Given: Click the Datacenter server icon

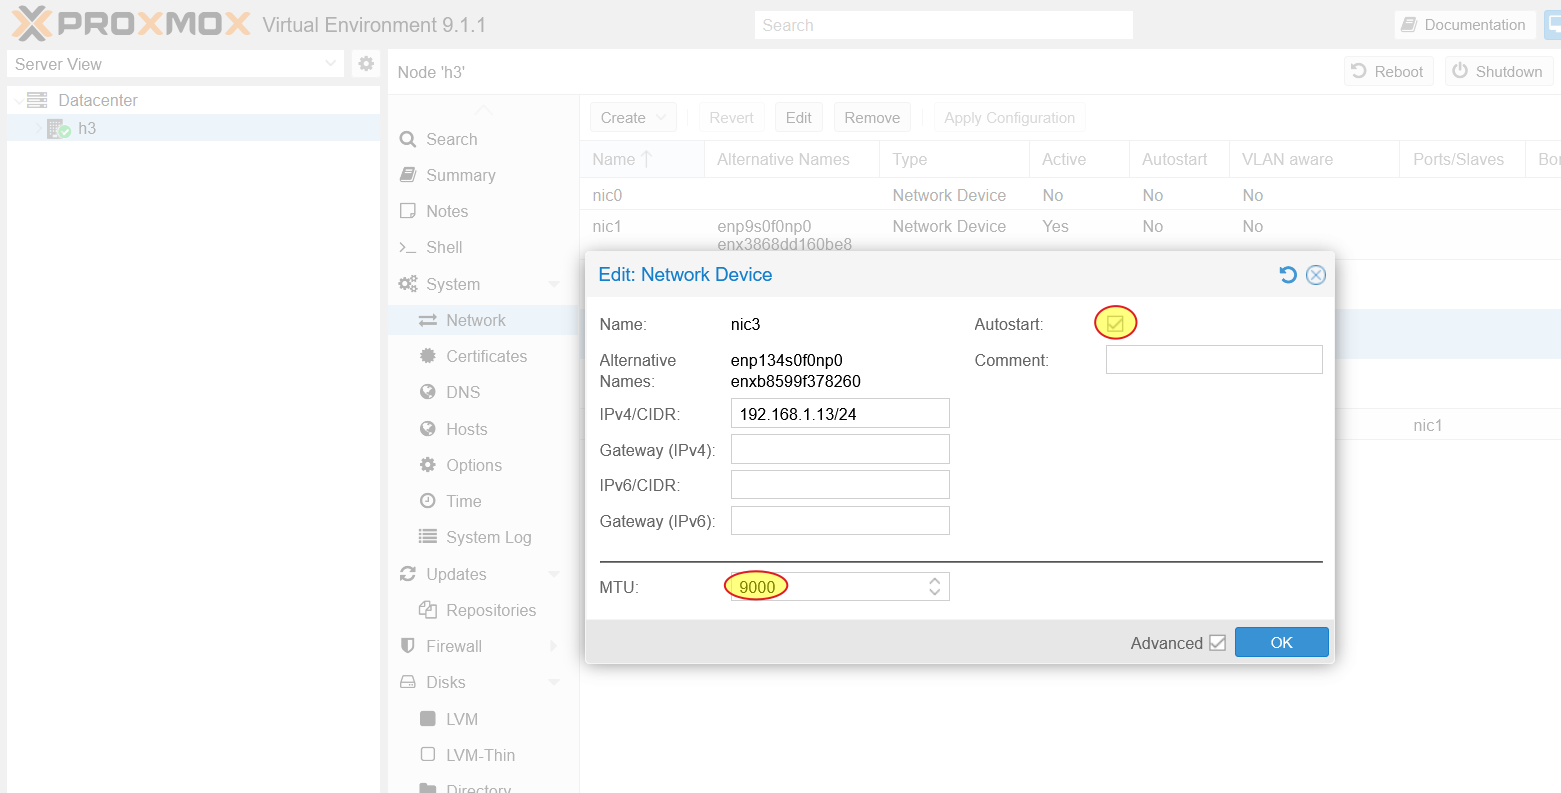Looking at the screenshot, I should click(37, 100).
